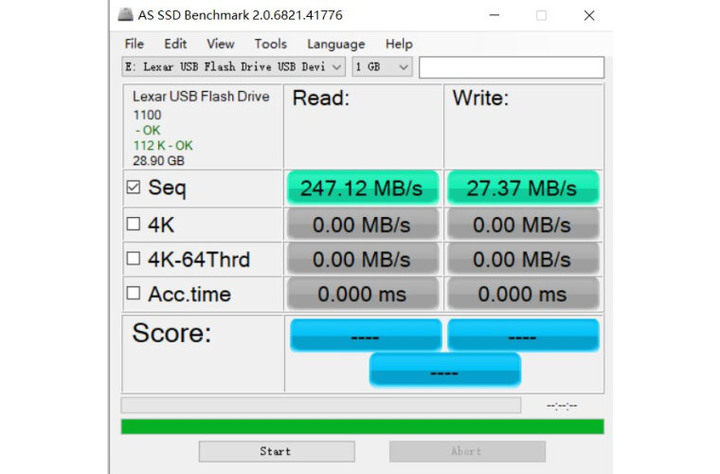
Task: Open the Language menu
Action: click(x=336, y=44)
